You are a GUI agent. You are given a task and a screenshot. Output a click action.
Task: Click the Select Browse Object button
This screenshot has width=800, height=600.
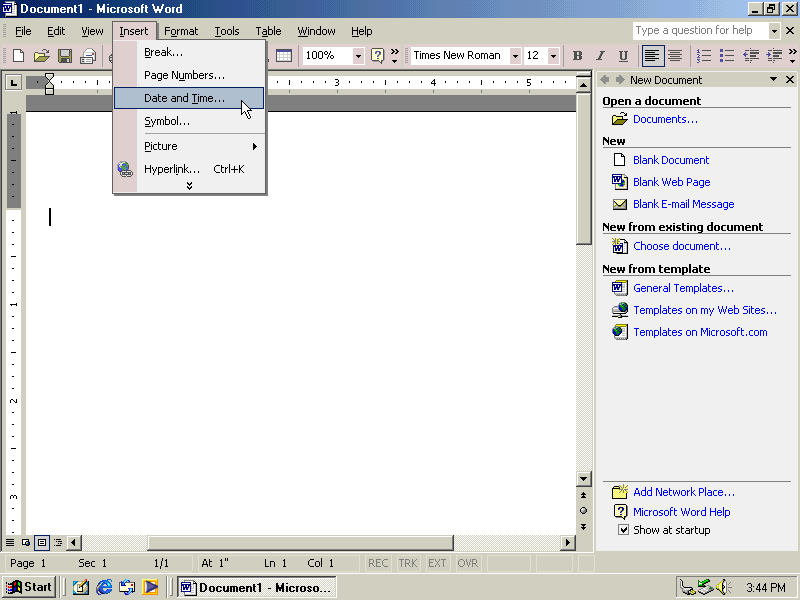(x=583, y=511)
